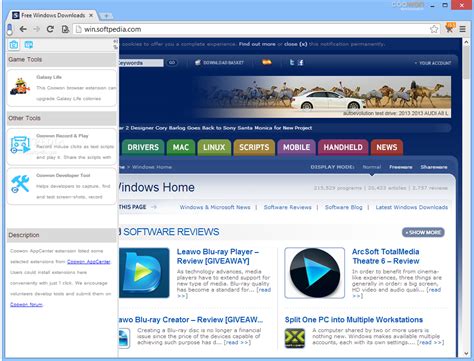Click the Coowon Record & Play icon
The height and width of the screenshot is (361, 474).
20,145
